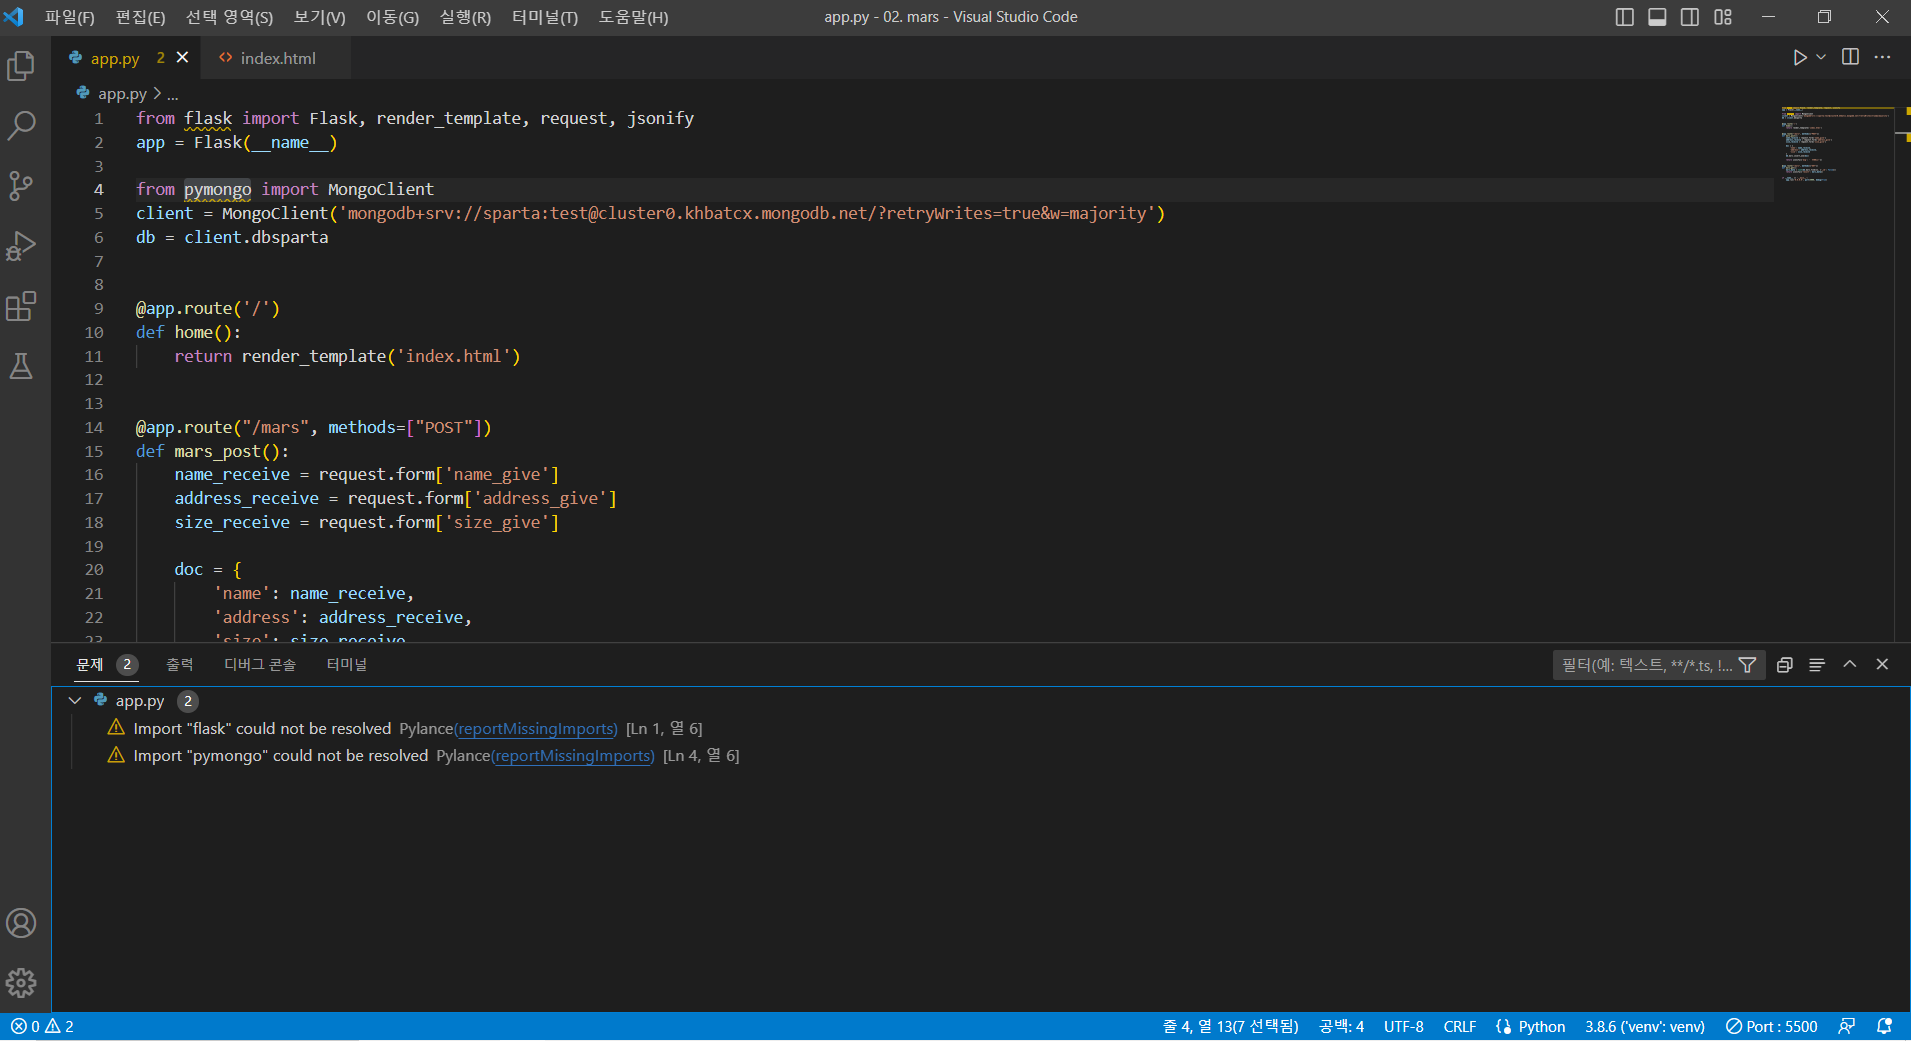Switch to the app.py editor tab
Image resolution: width=1911 pixels, height=1041 pixels.
(x=115, y=58)
